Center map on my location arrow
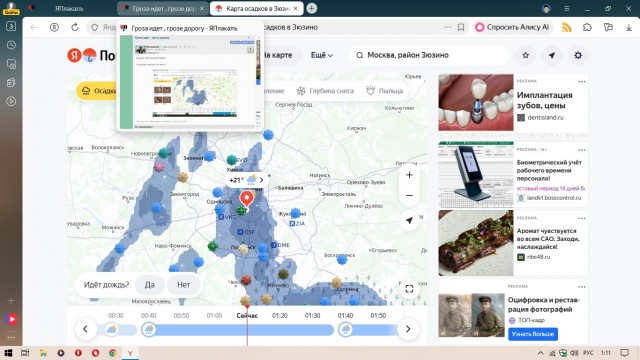 pyautogui.click(x=409, y=220)
